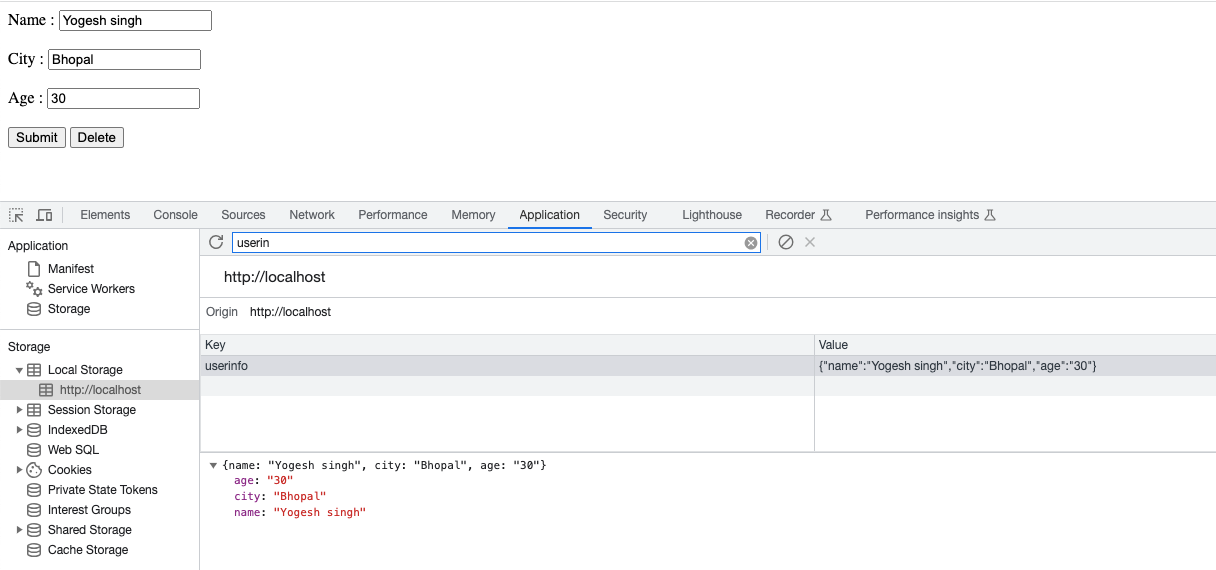Screen dimensions: 1216x570
Task: Click into the Age input field
Action: pos(123,98)
